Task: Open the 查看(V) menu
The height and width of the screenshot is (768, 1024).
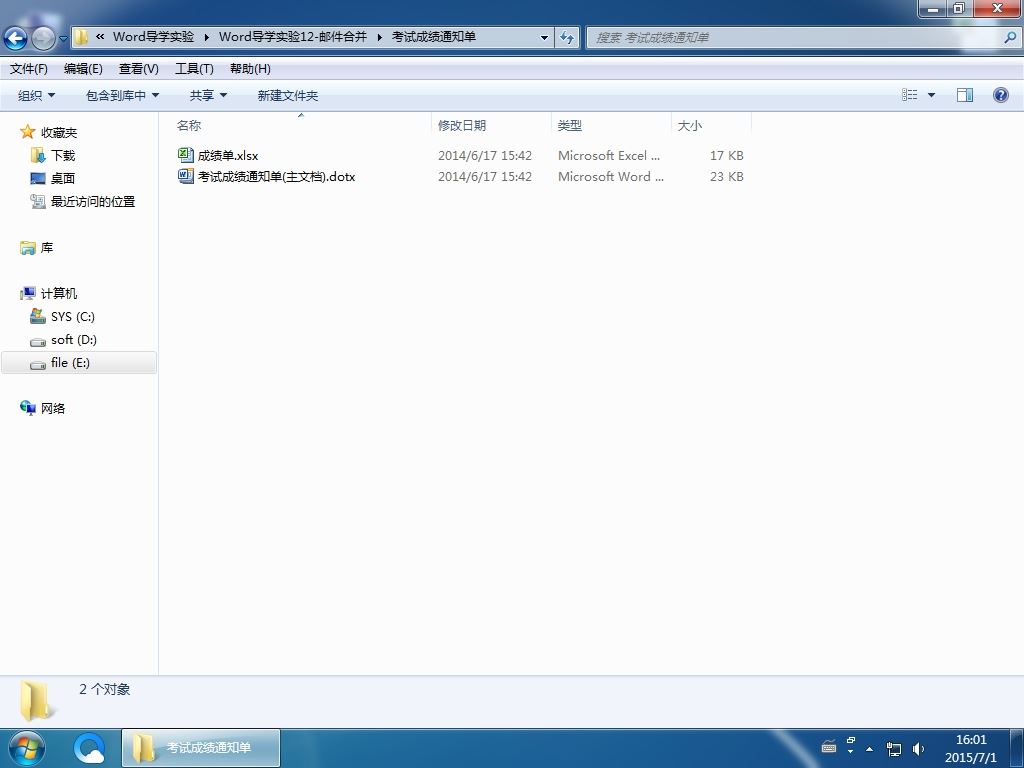Action: pos(138,69)
